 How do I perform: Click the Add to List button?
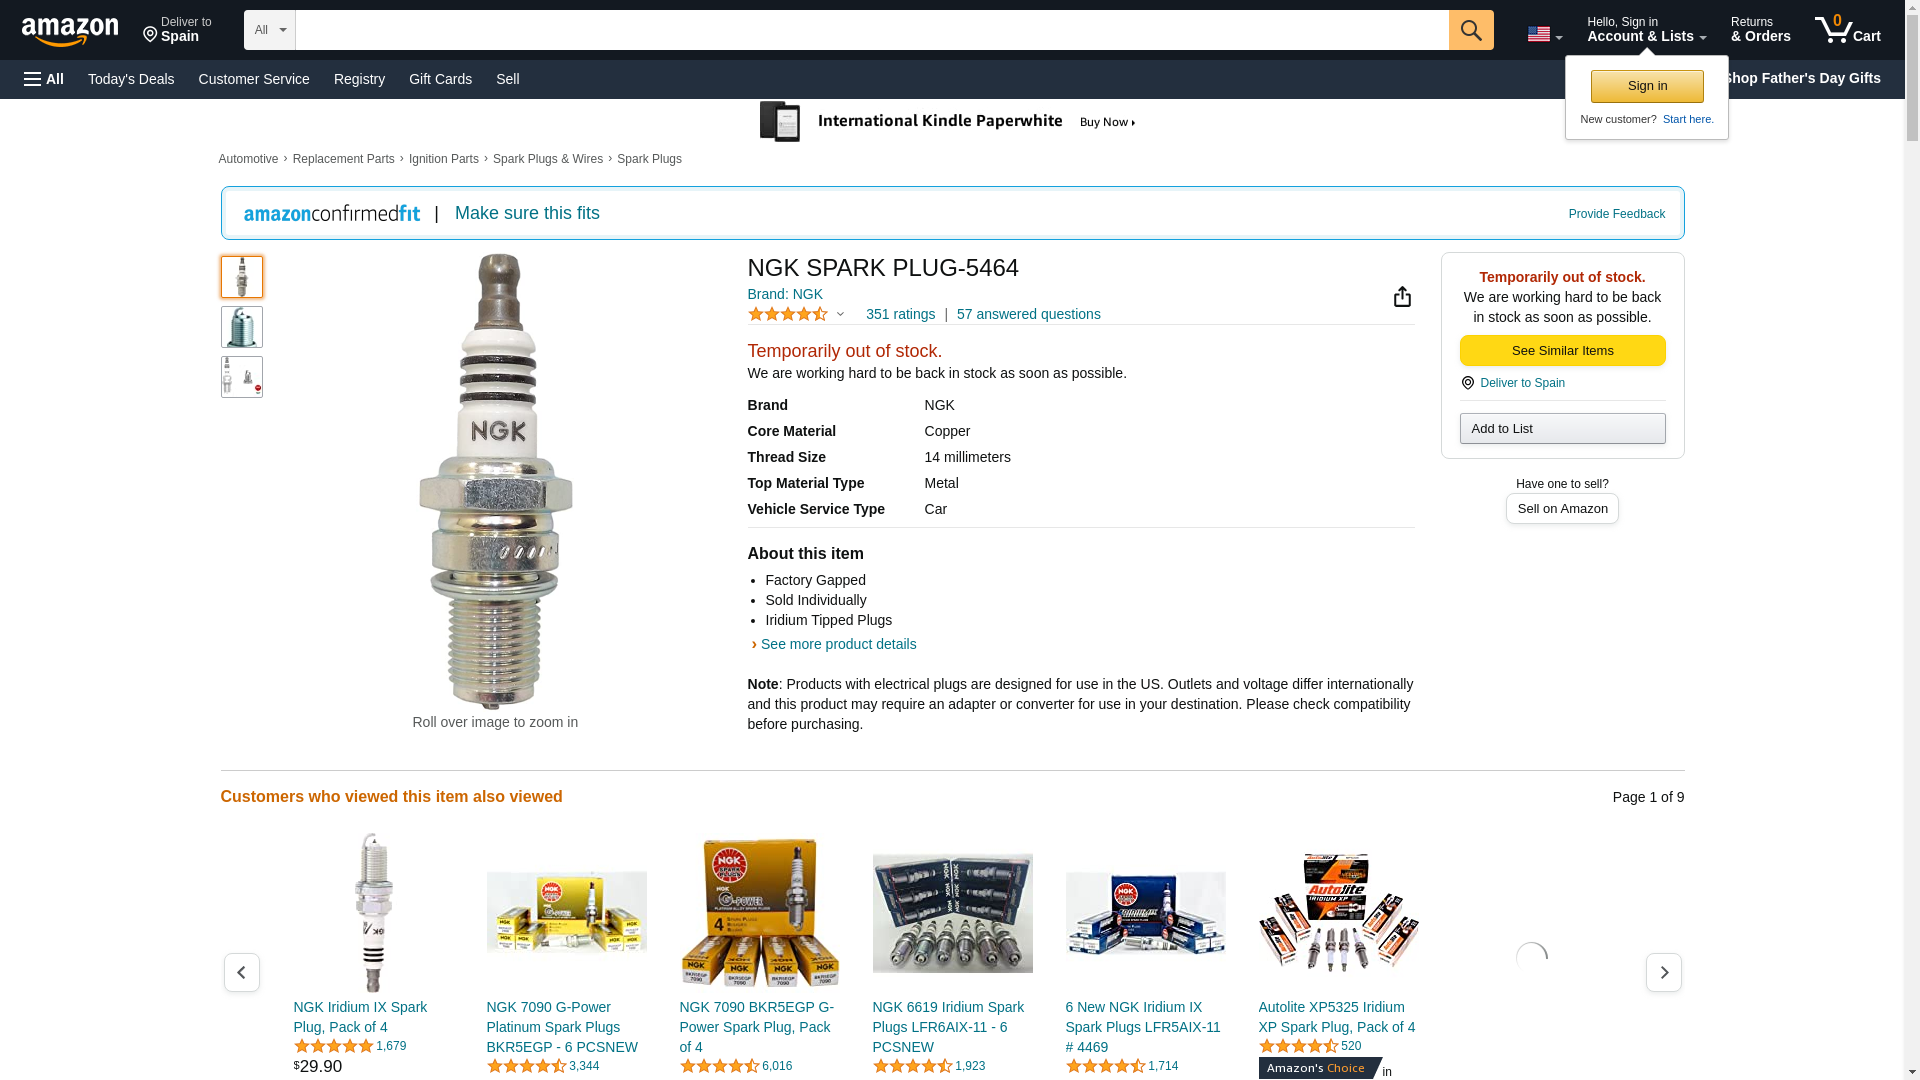click(x=1562, y=428)
